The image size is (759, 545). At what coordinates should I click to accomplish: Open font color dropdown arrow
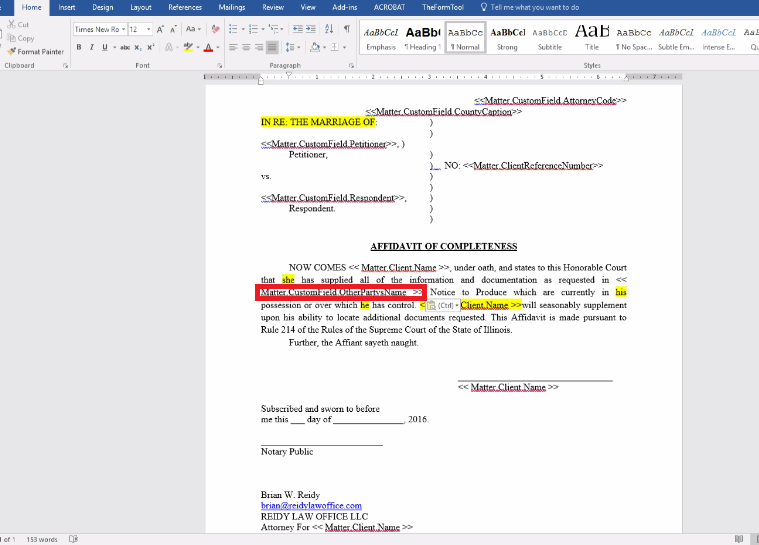(218, 47)
